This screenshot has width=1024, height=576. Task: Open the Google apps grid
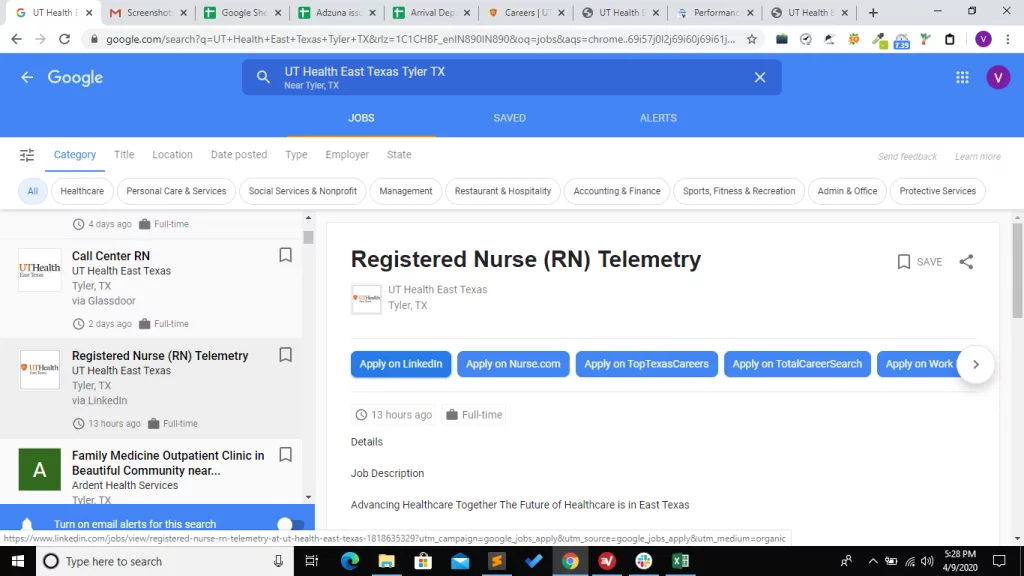click(x=962, y=77)
